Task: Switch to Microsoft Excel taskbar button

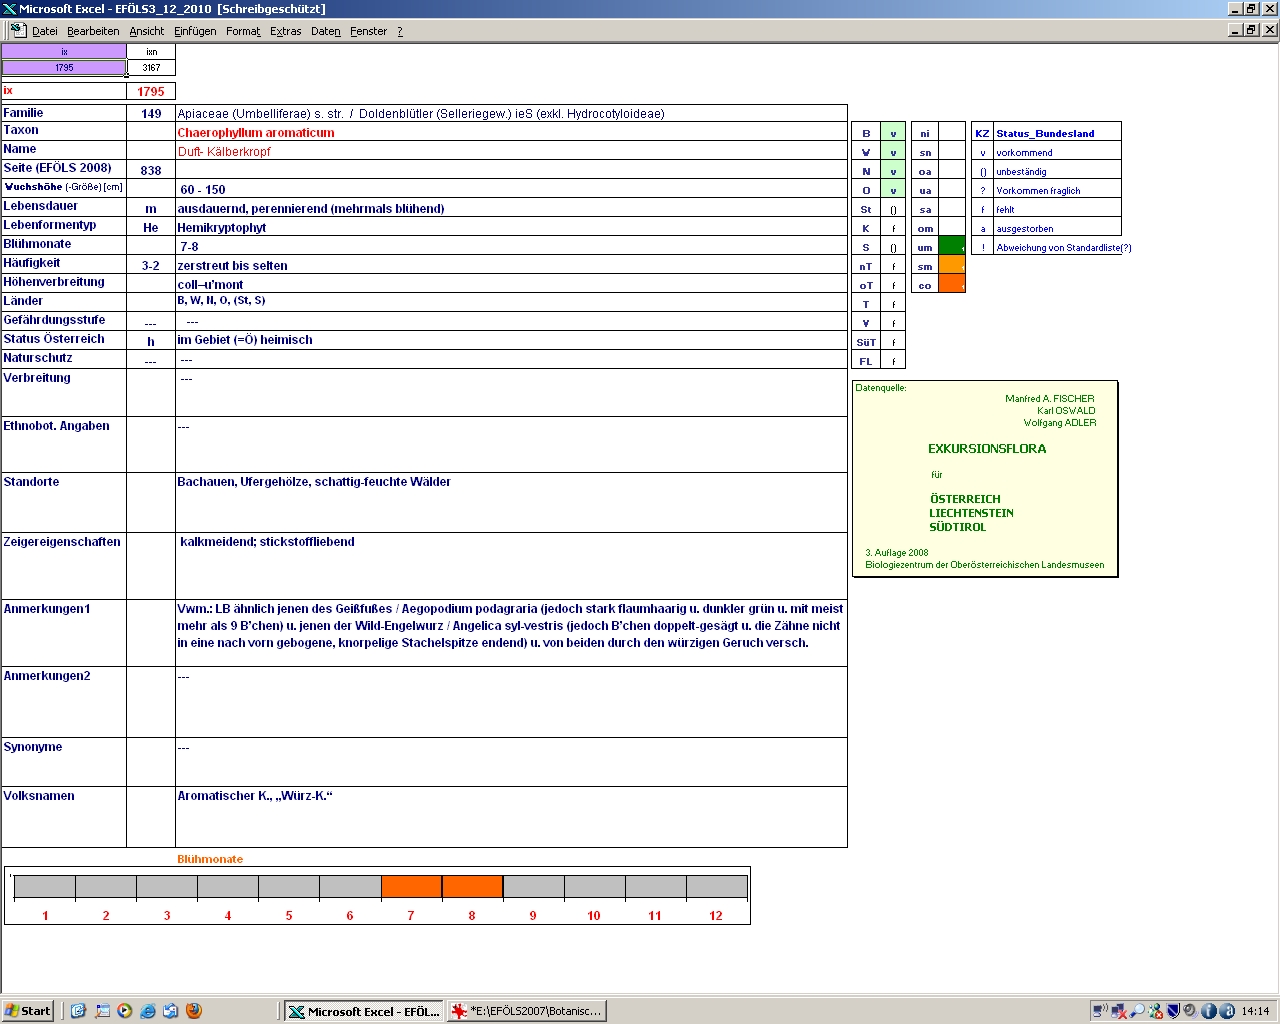Action: [x=363, y=1011]
